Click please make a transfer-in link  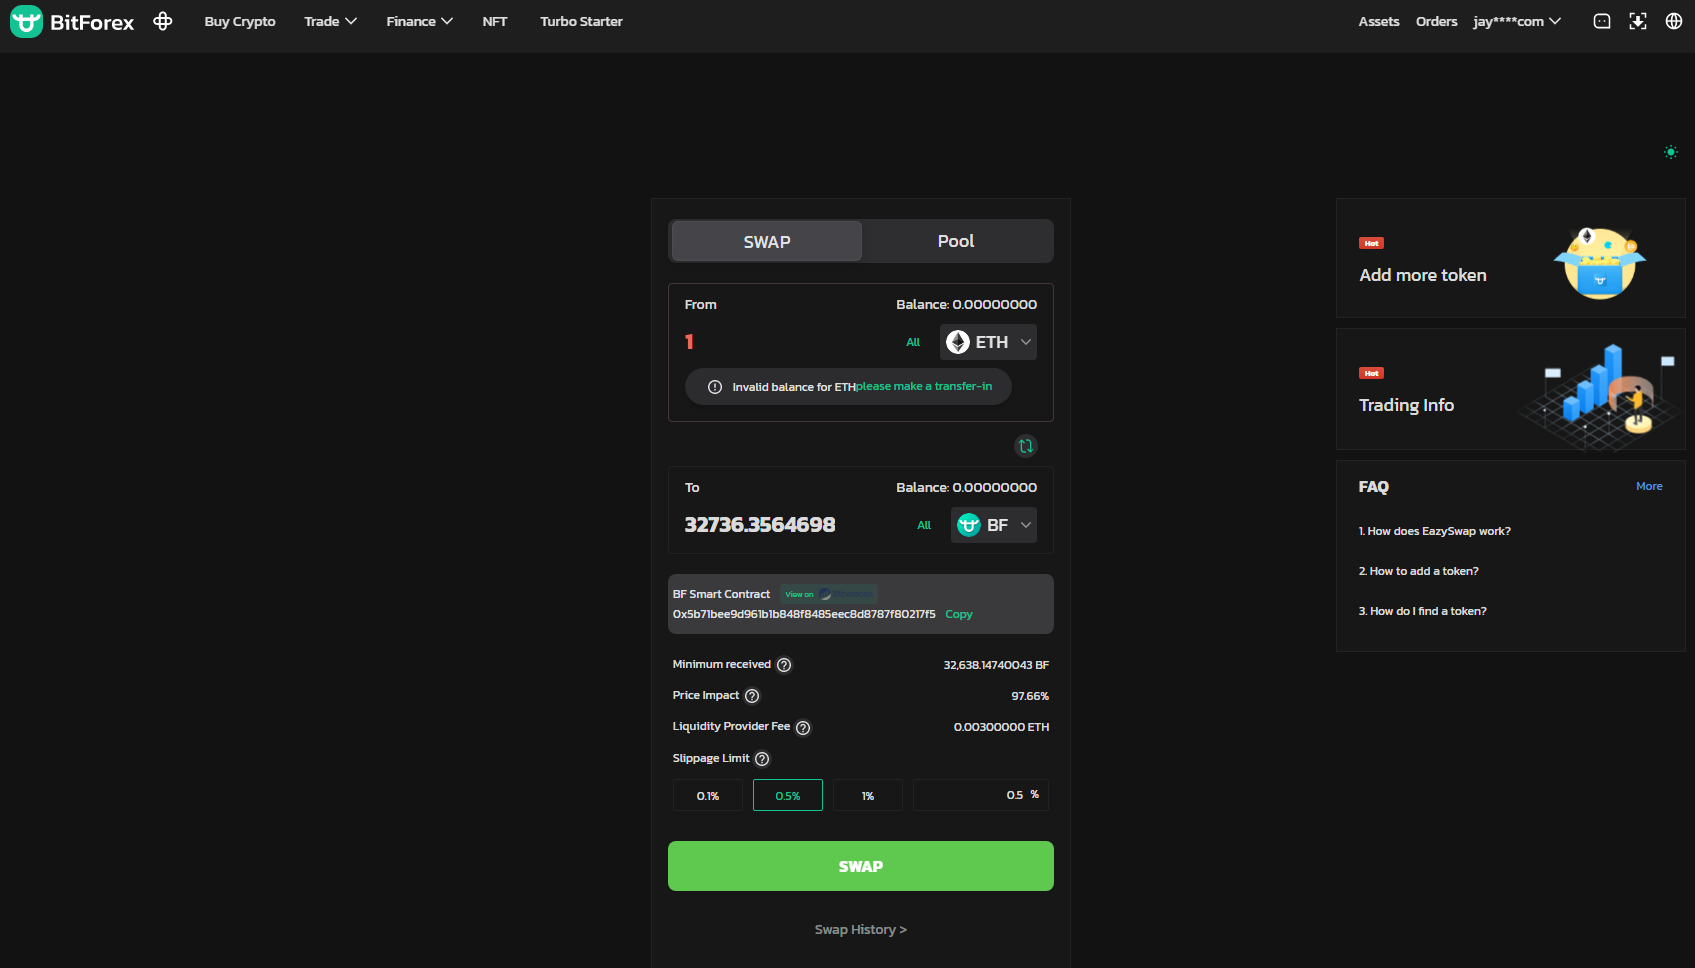[924, 386]
